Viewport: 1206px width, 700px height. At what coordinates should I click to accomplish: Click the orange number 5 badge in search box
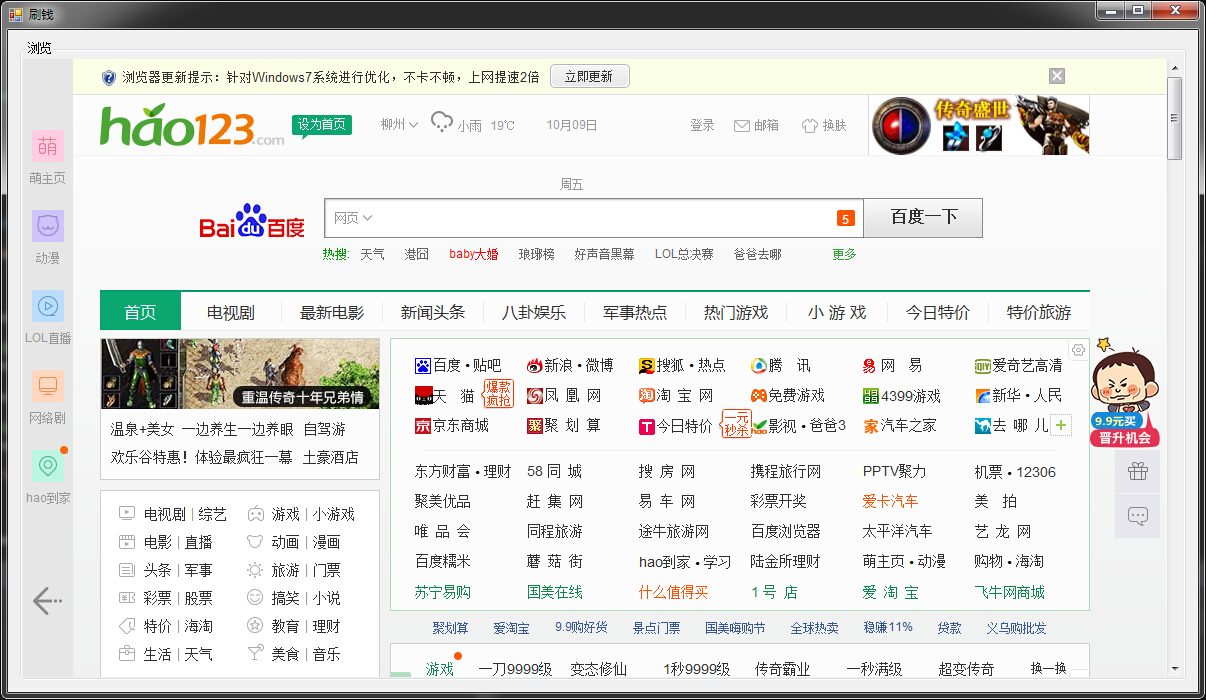tap(845, 218)
